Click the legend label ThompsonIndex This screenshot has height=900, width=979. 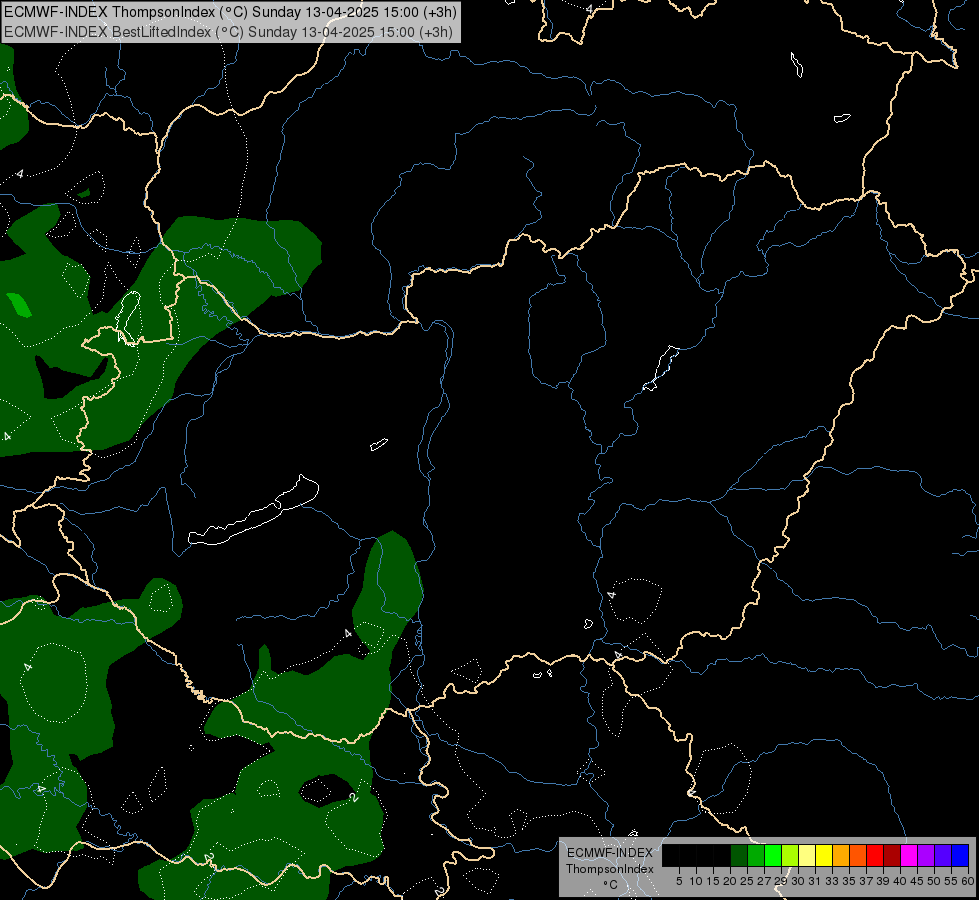(610, 869)
